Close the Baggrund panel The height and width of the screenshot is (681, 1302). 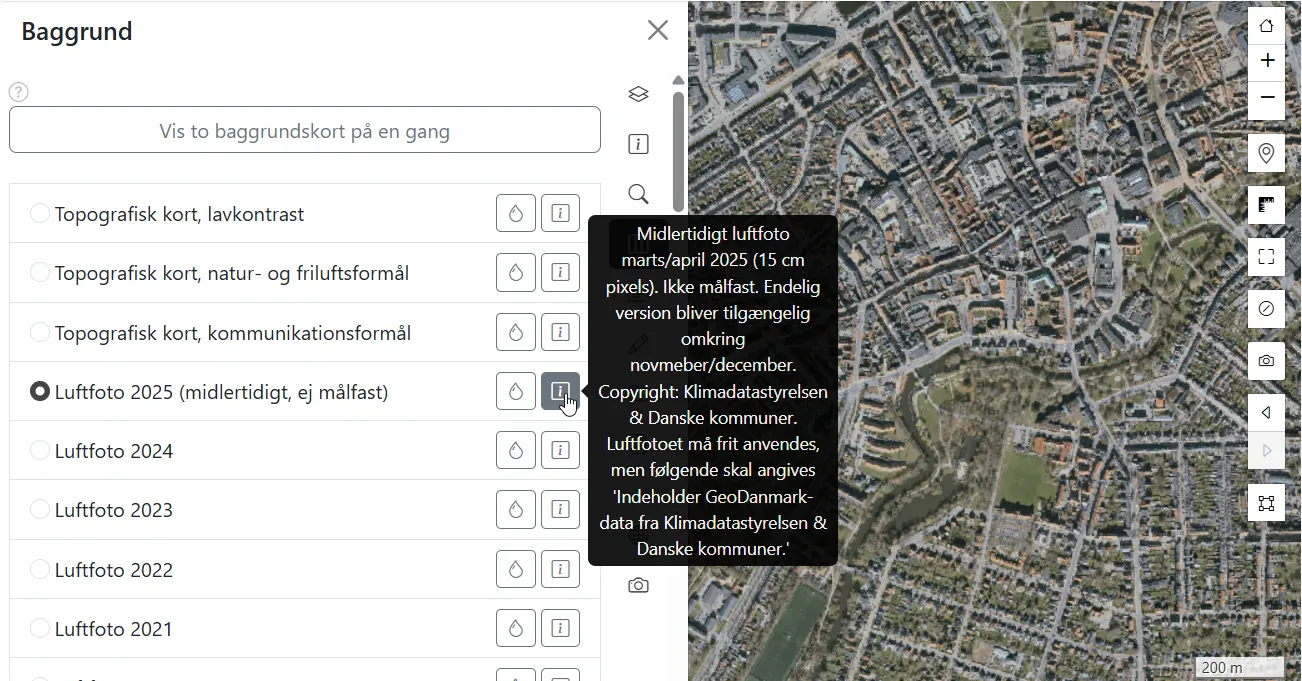pyautogui.click(x=657, y=30)
